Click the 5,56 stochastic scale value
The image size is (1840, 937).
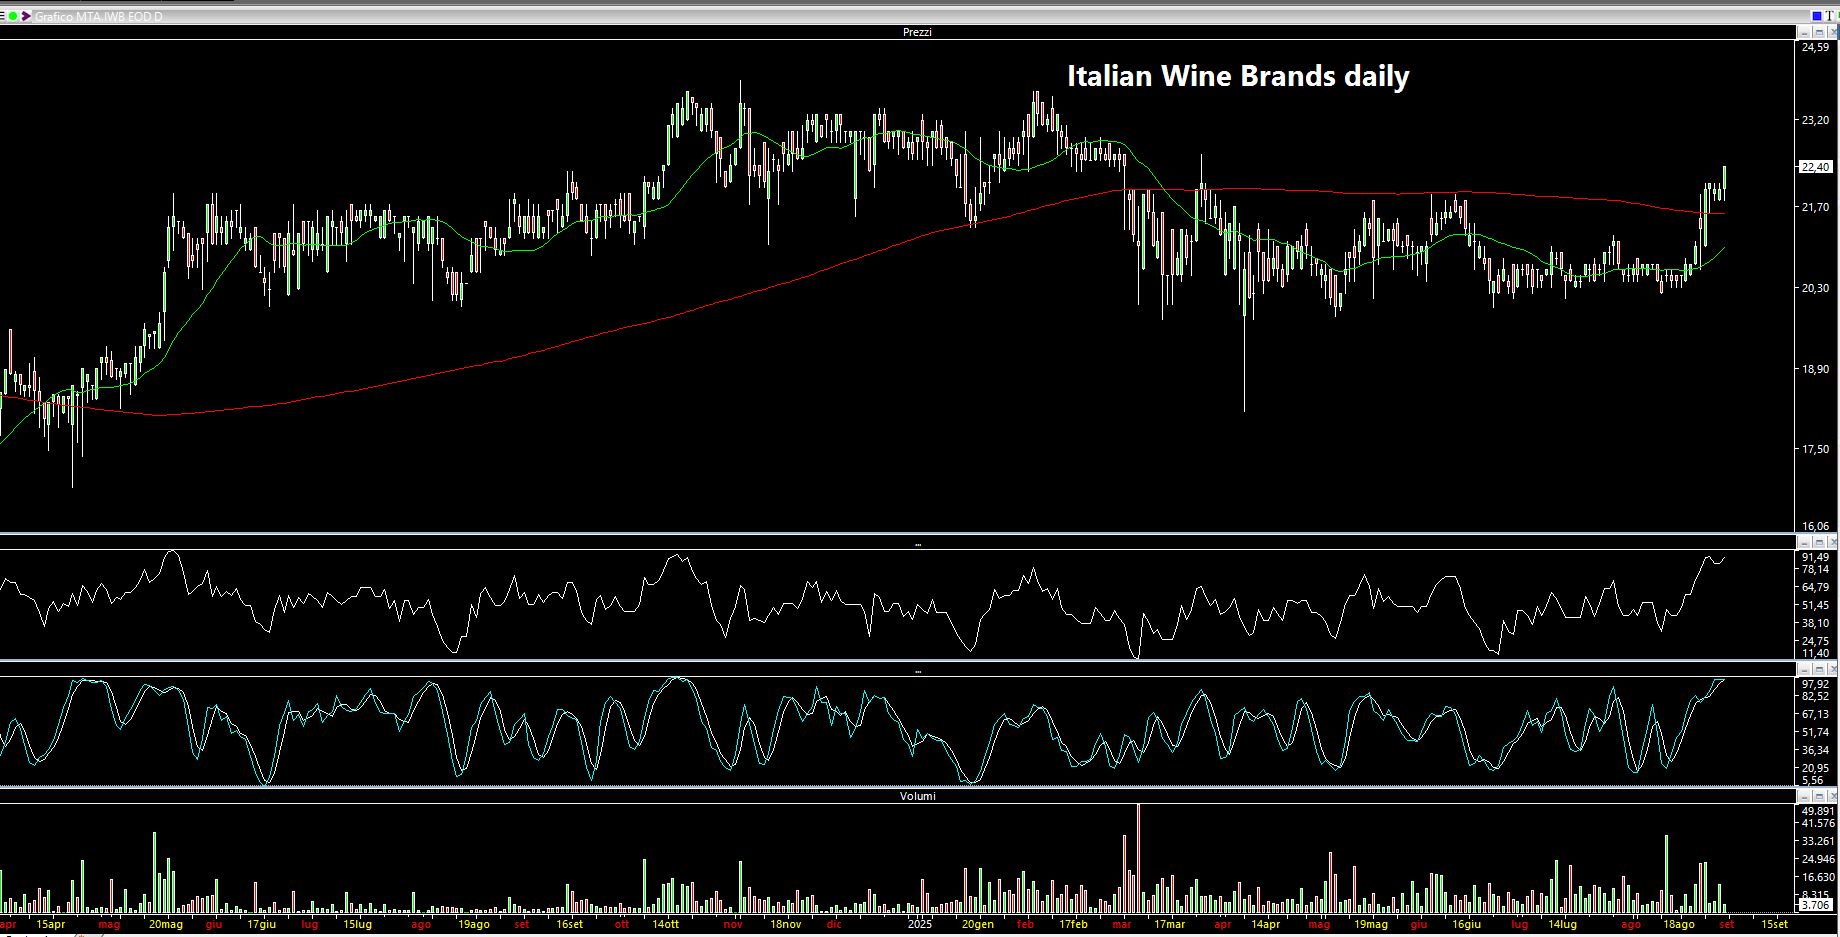click(x=1812, y=780)
